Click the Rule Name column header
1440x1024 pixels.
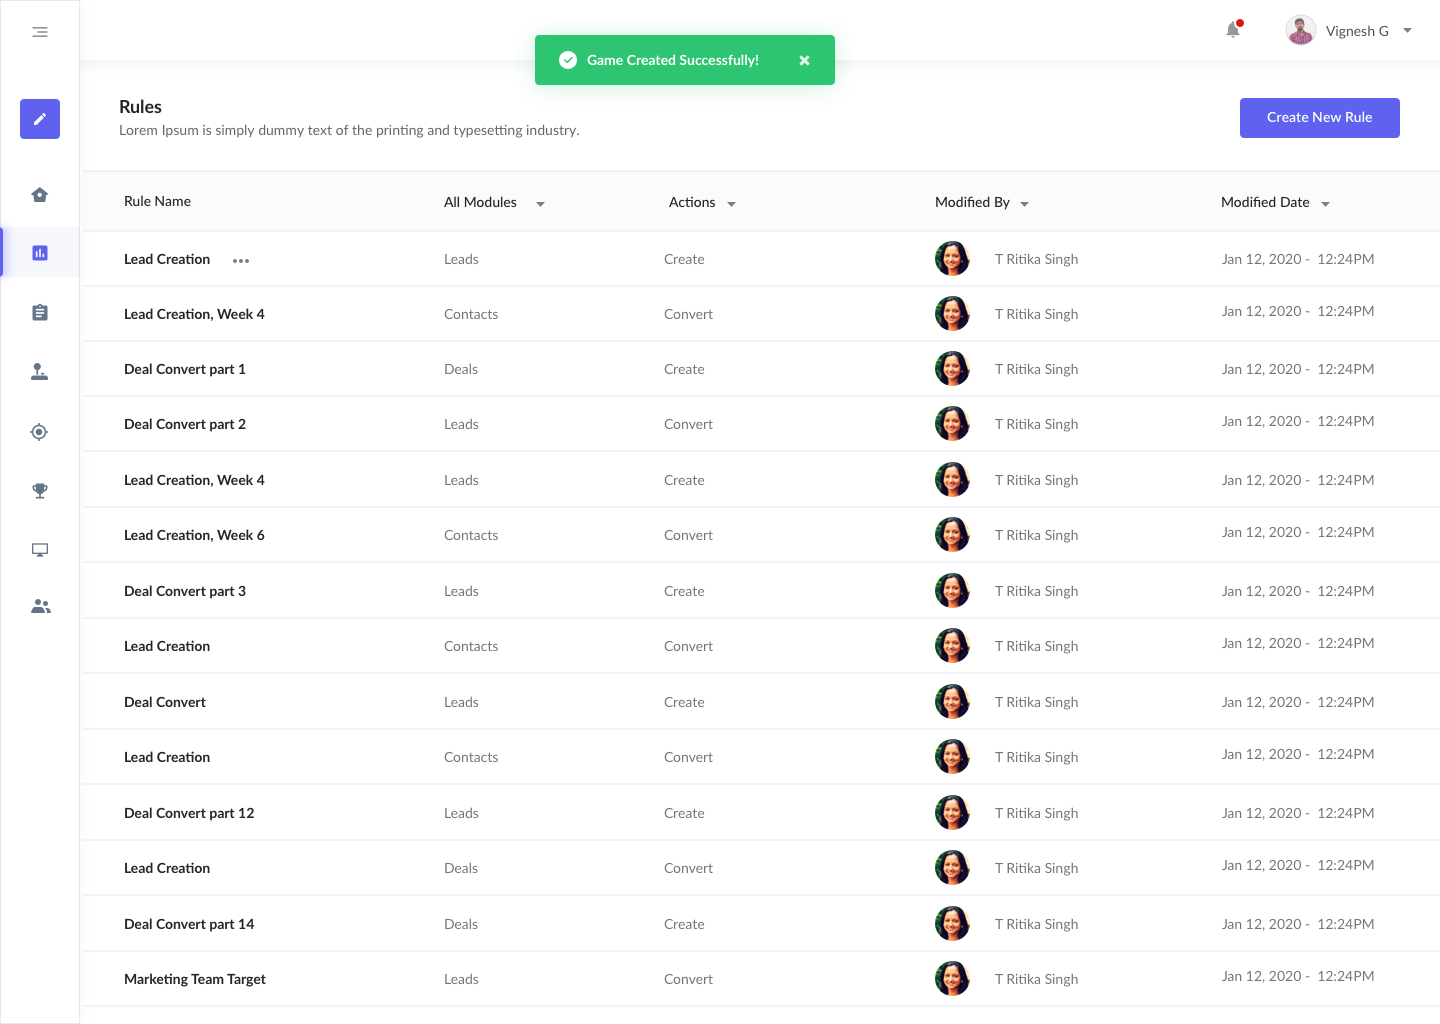click(157, 201)
